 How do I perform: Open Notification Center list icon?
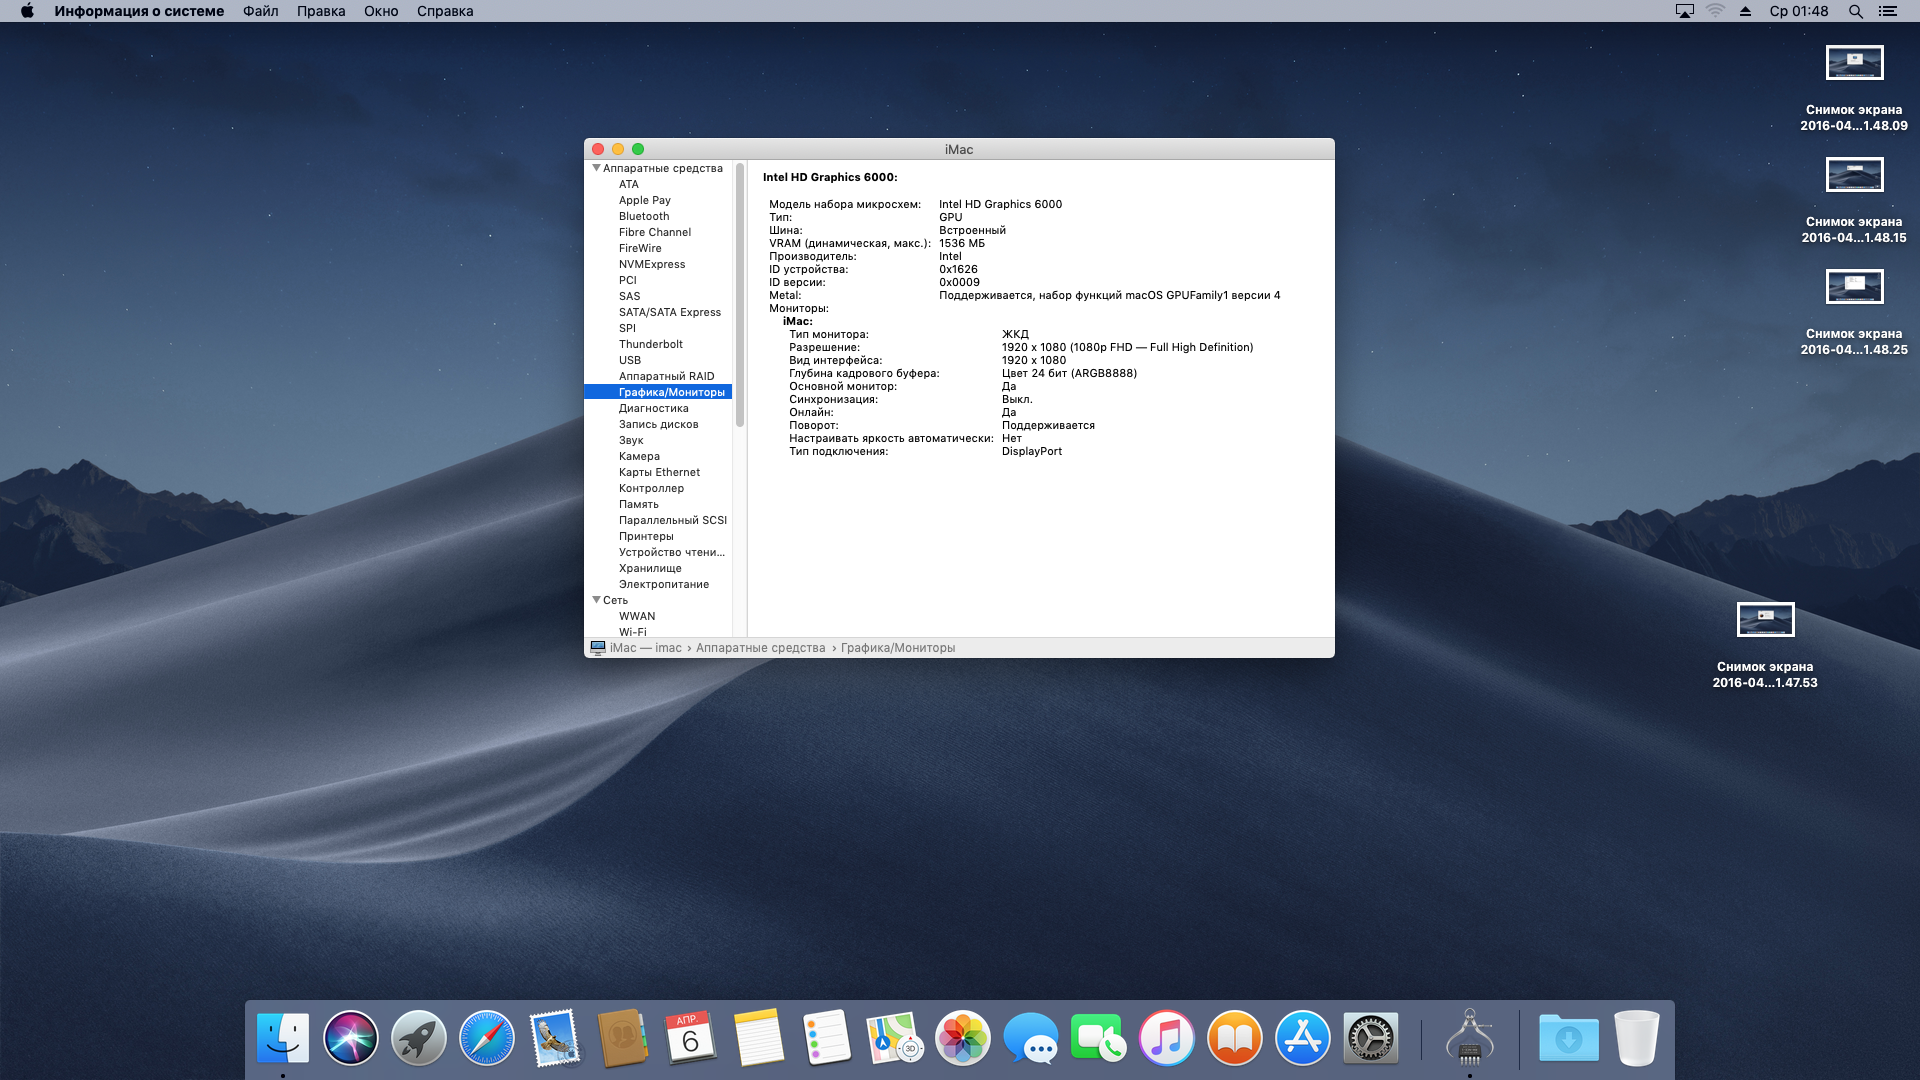[1888, 11]
